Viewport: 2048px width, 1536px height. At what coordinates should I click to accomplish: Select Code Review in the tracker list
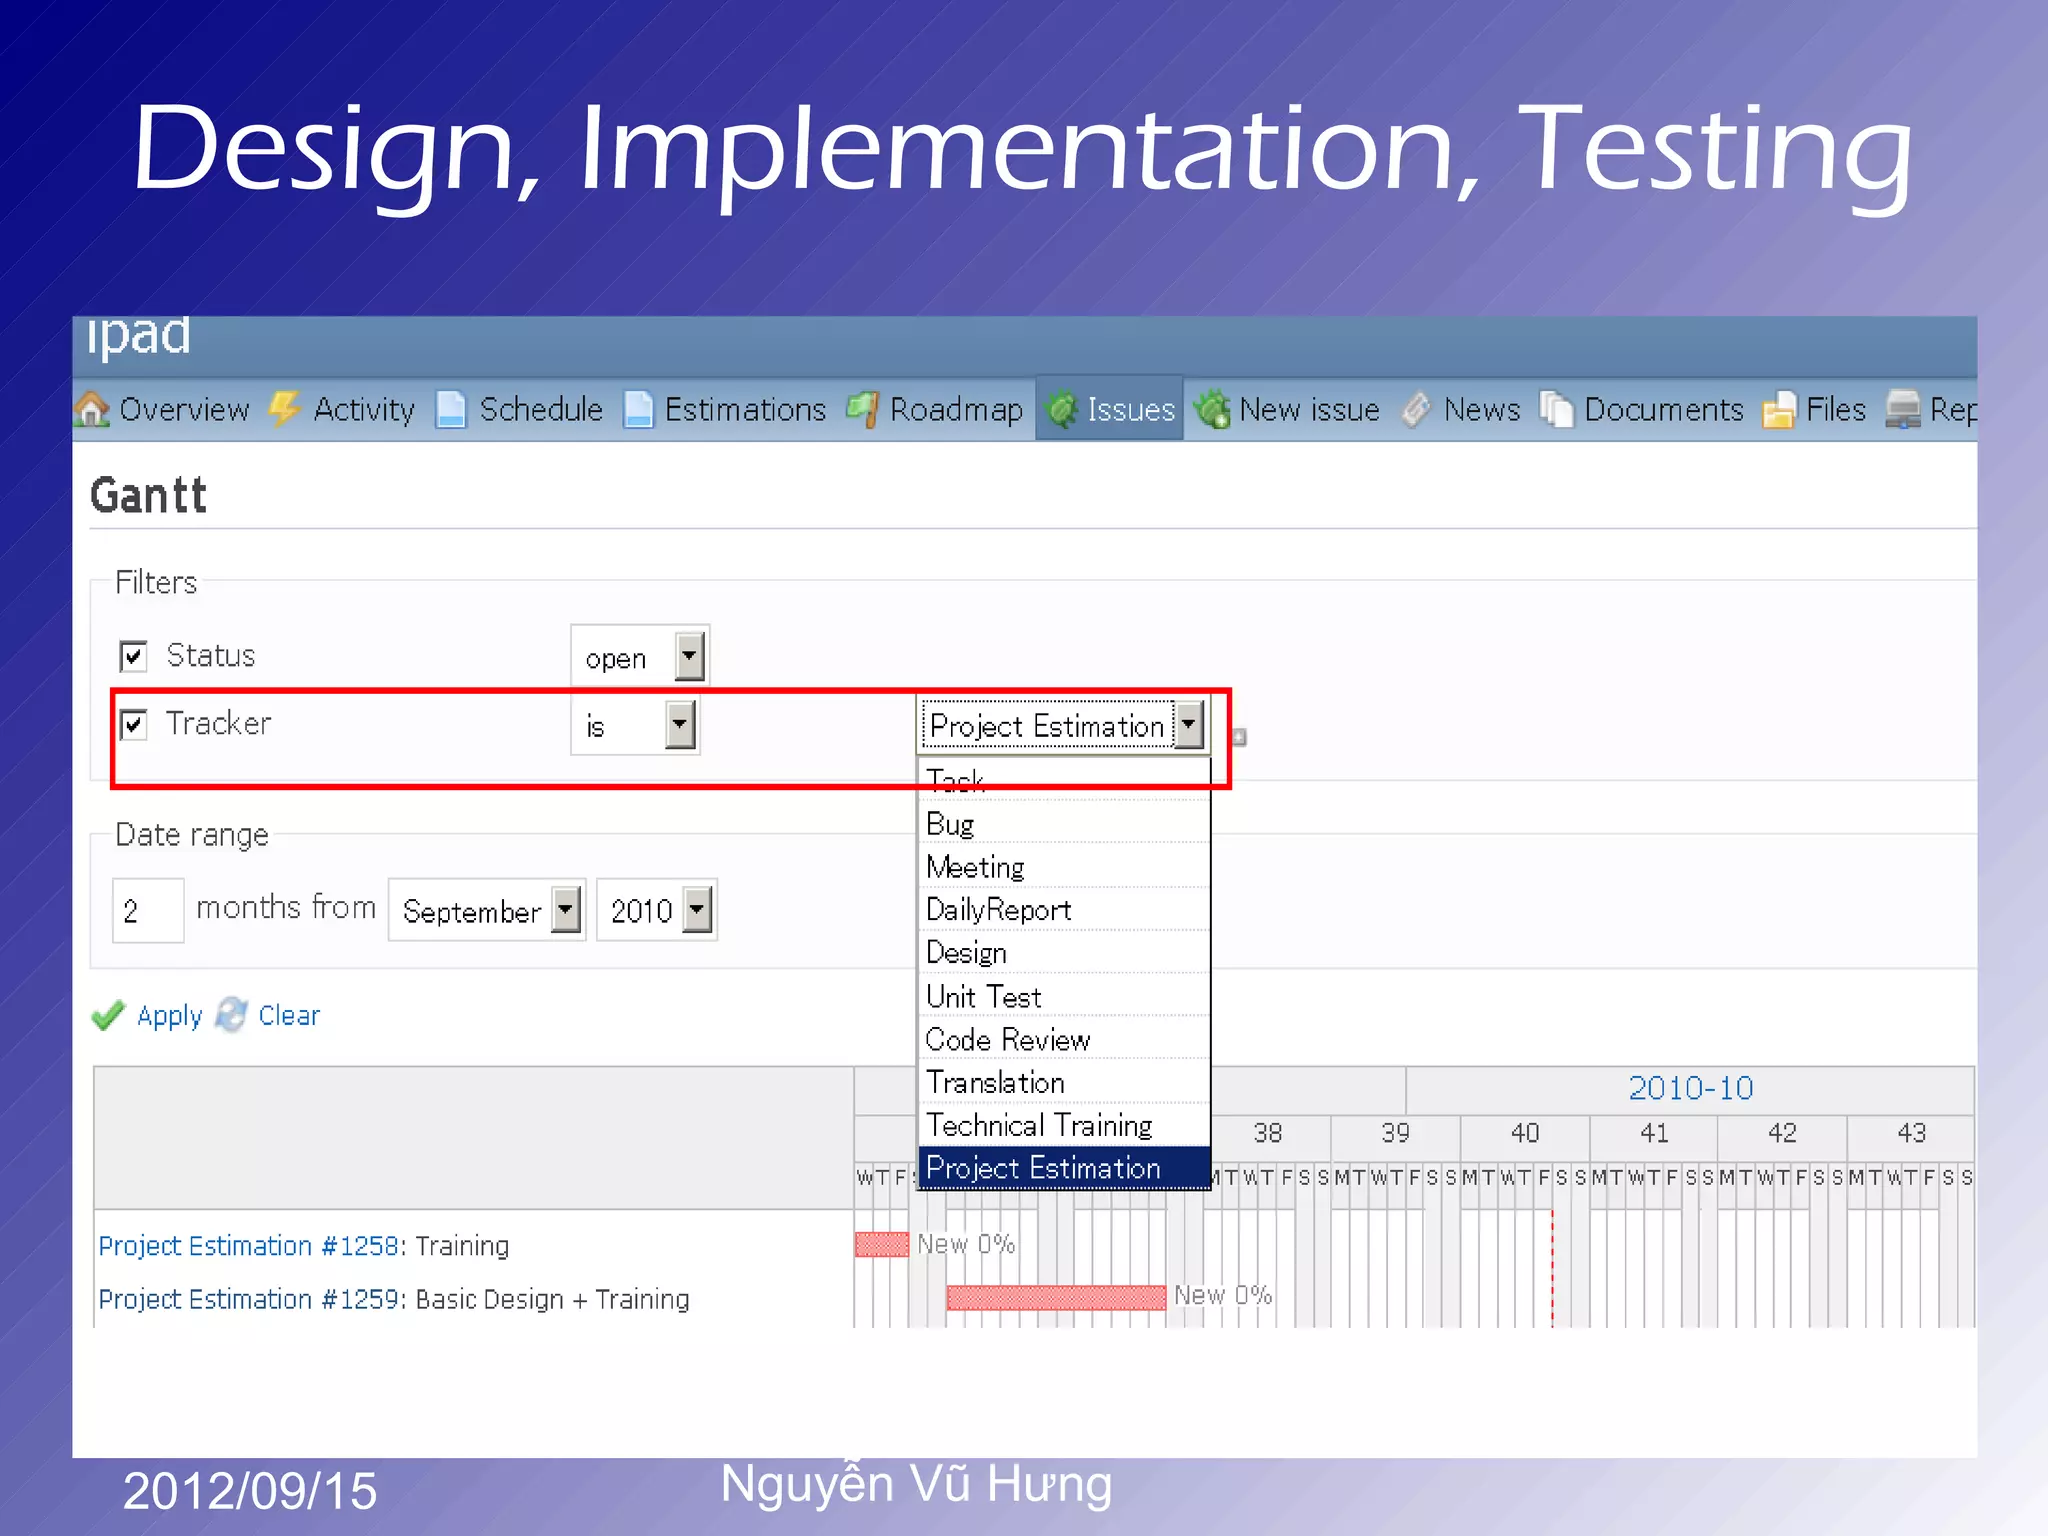point(1063,1039)
